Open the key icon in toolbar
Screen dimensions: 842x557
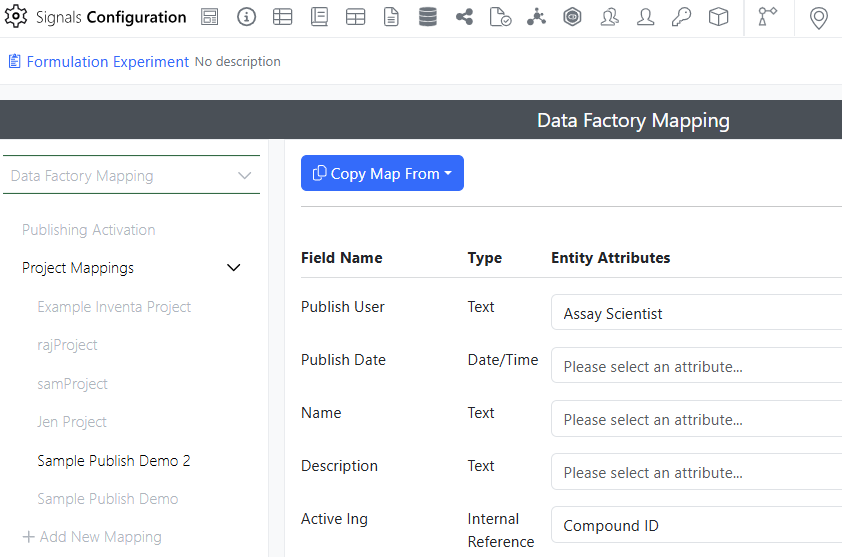(682, 17)
